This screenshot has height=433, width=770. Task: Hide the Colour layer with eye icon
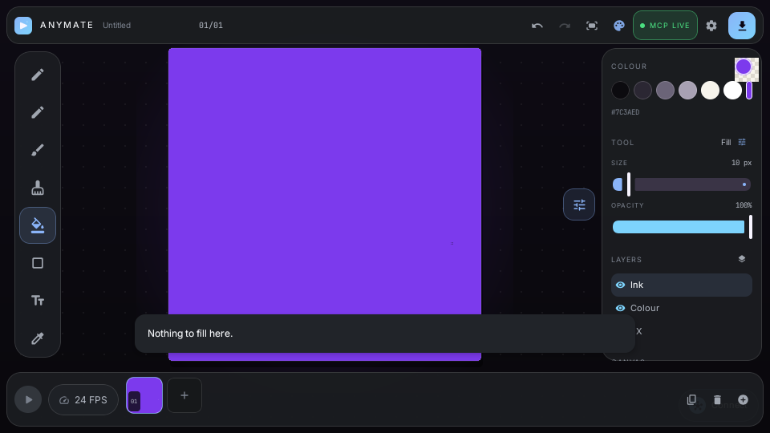click(x=620, y=308)
